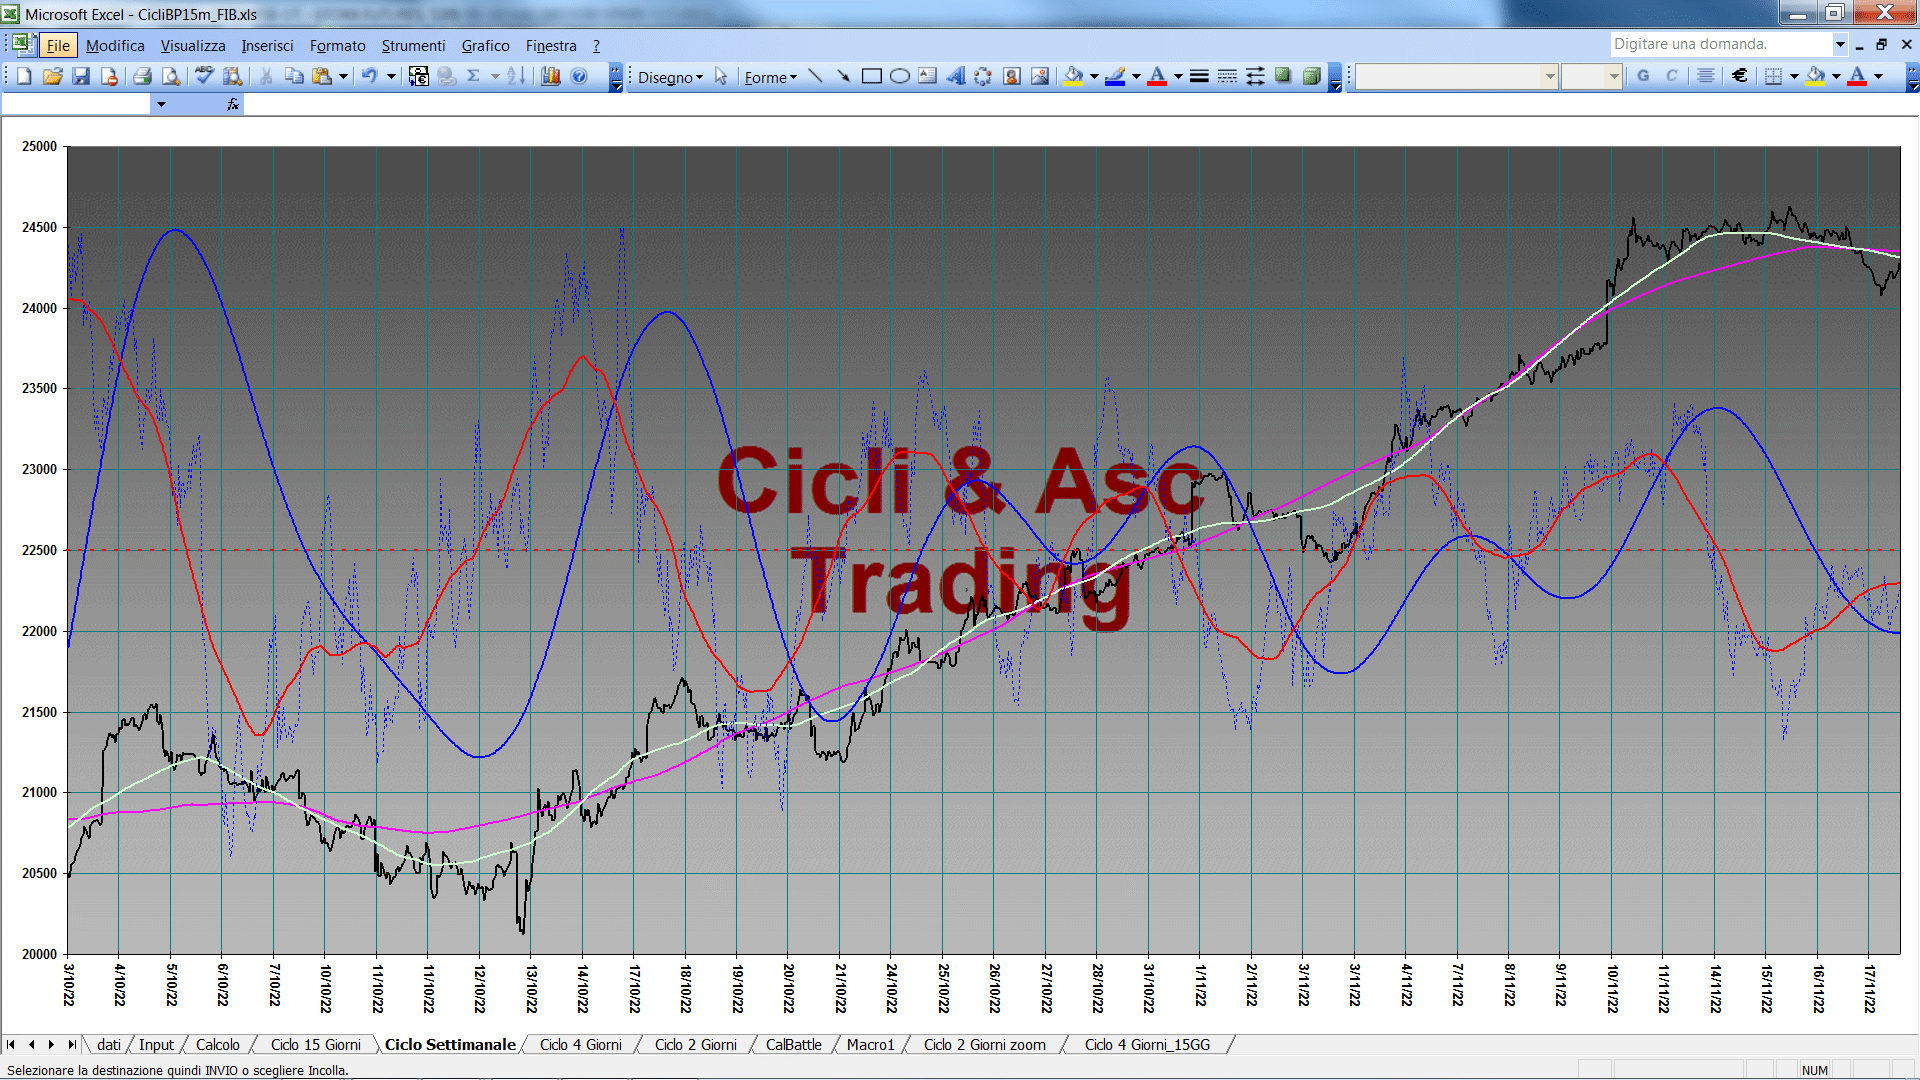The width and height of the screenshot is (1920, 1080).
Task: Insert a Text Box
Action: [928, 76]
